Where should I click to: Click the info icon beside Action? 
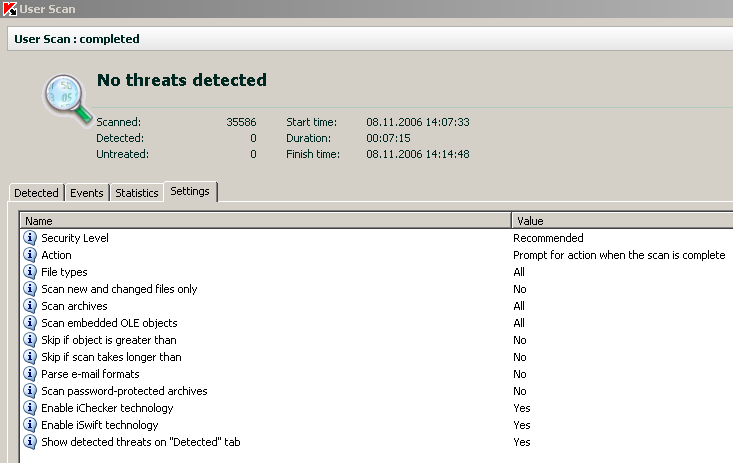click(30, 255)
